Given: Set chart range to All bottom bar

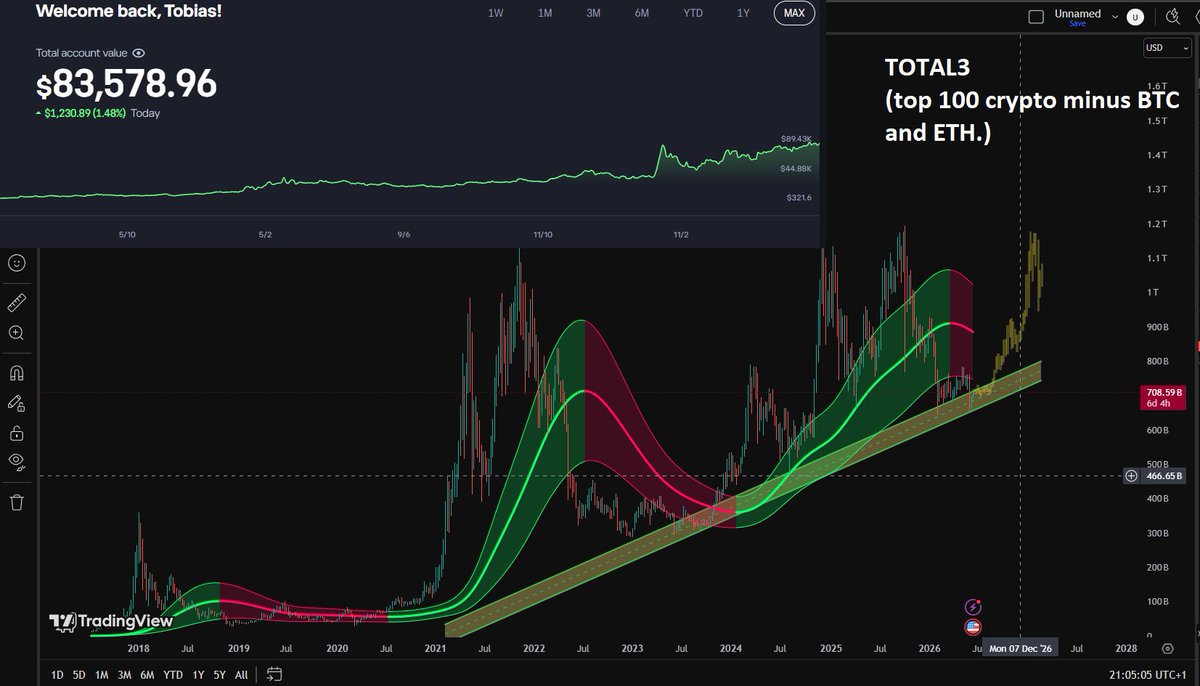Looking at the screenshot, I should coord(241,674).
